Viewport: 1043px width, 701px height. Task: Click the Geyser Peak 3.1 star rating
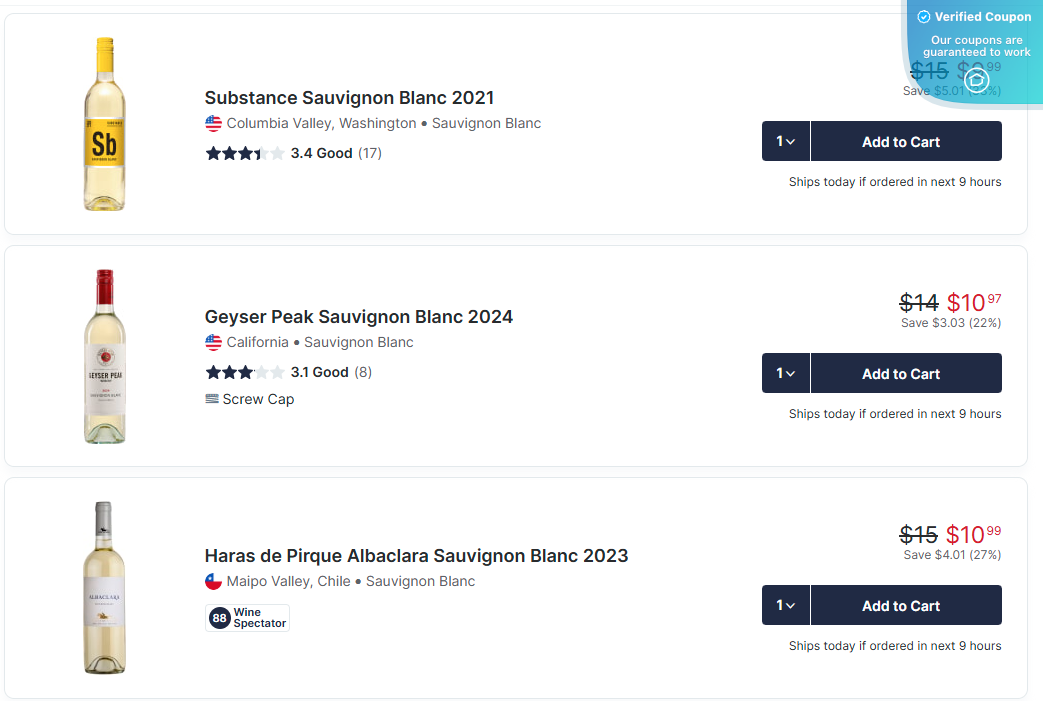[x=245, y=372]
